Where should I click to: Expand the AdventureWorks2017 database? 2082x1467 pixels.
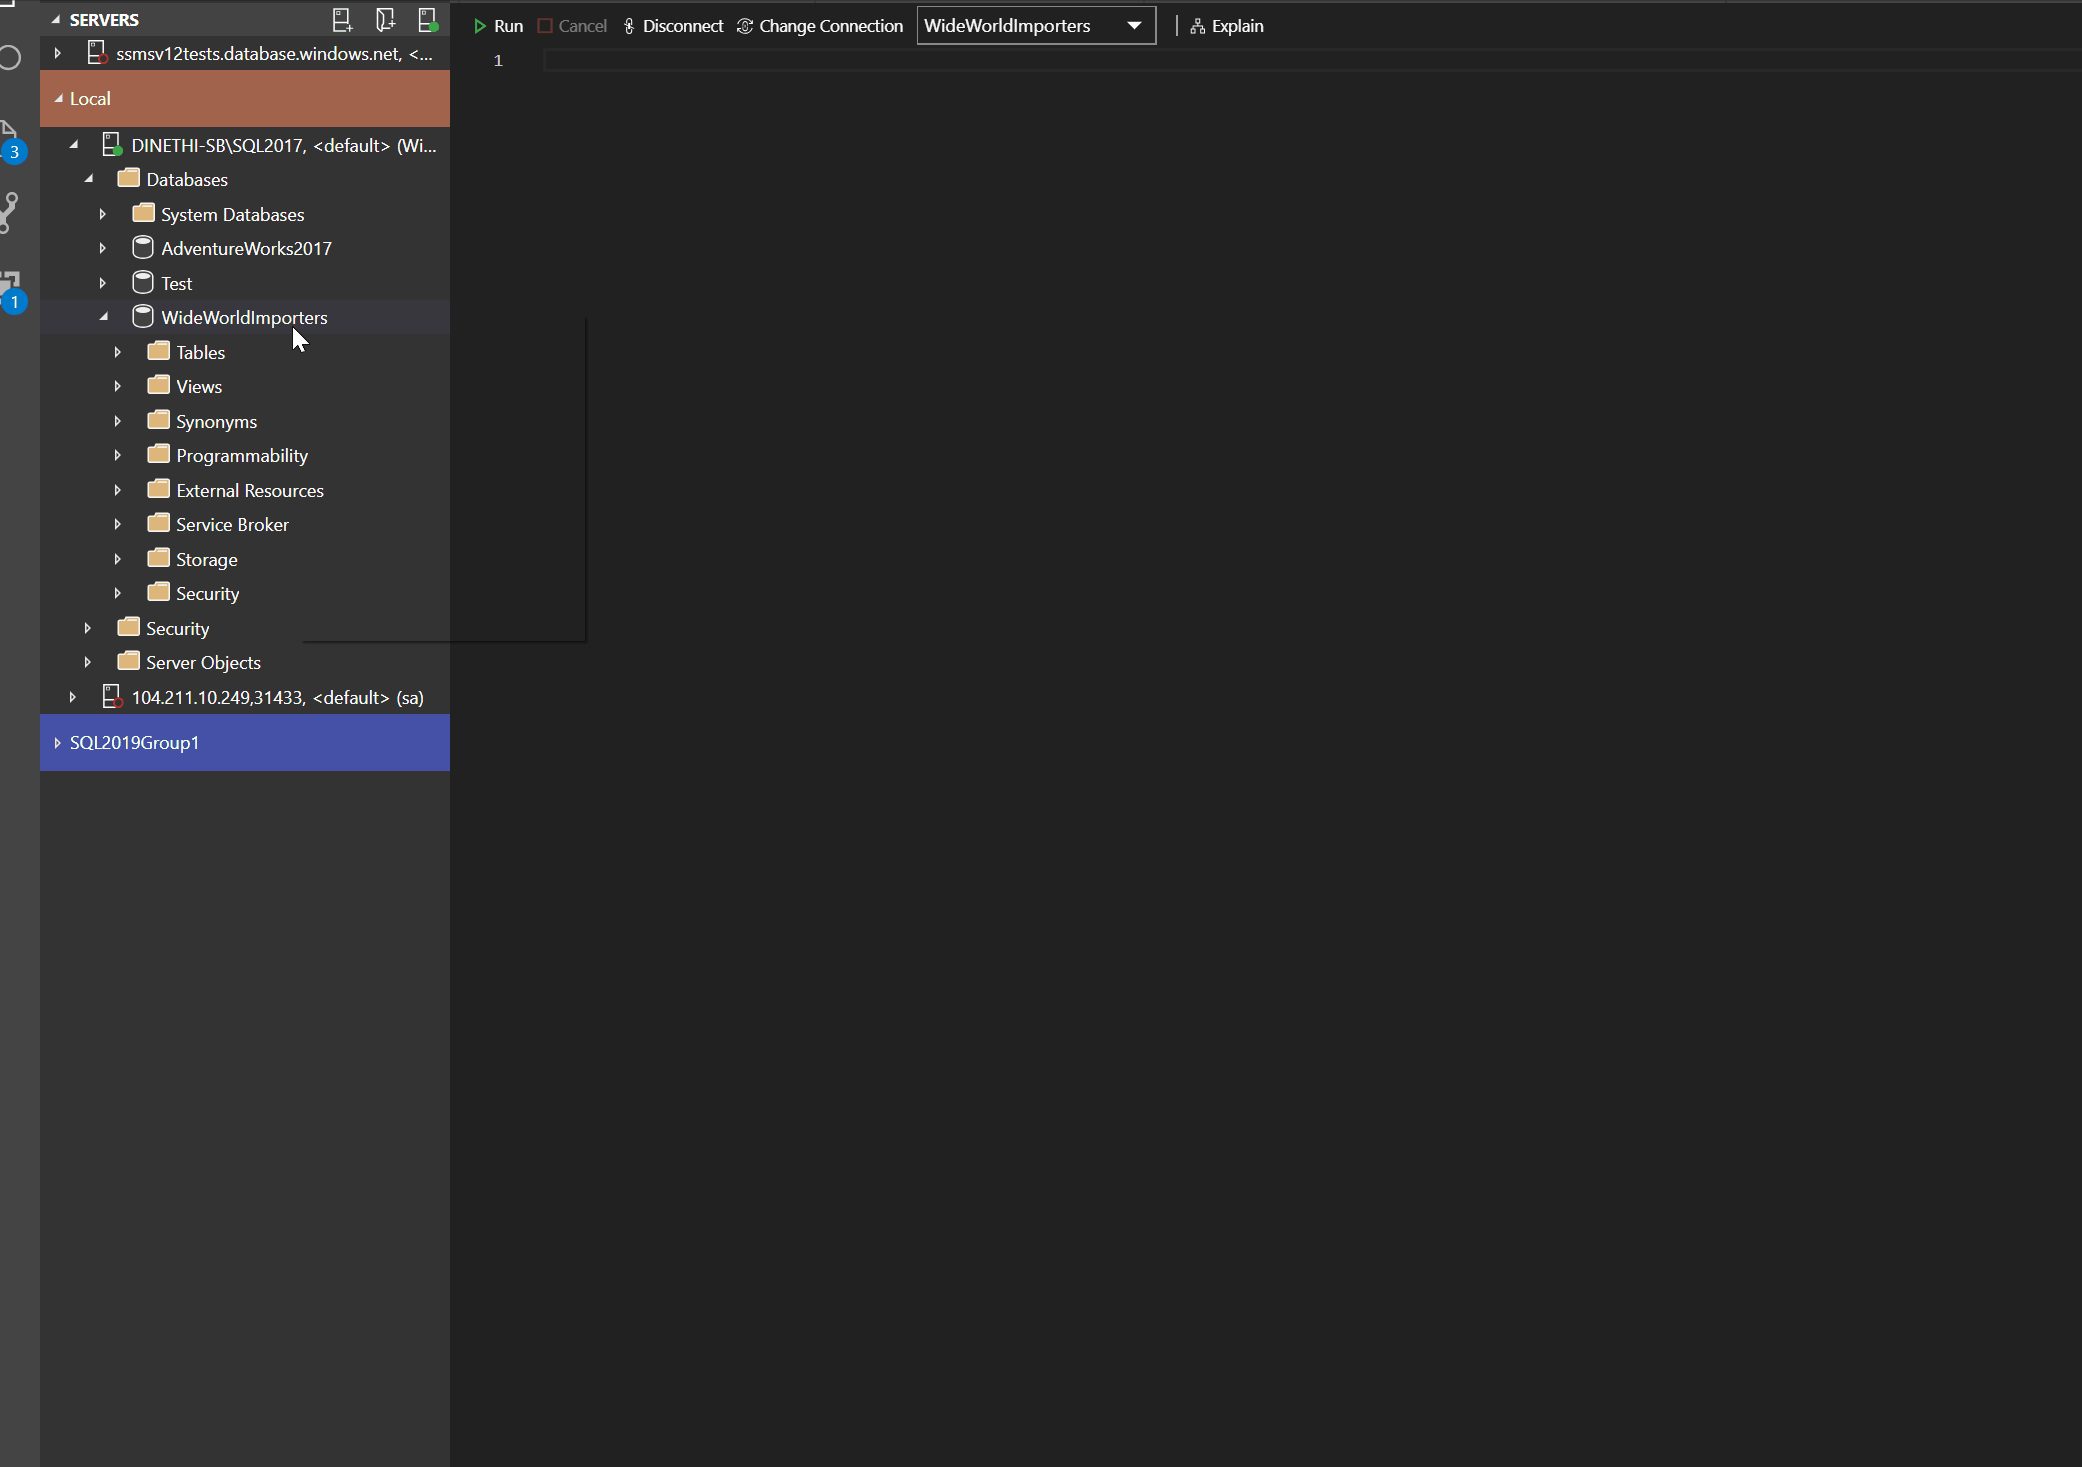103,248
